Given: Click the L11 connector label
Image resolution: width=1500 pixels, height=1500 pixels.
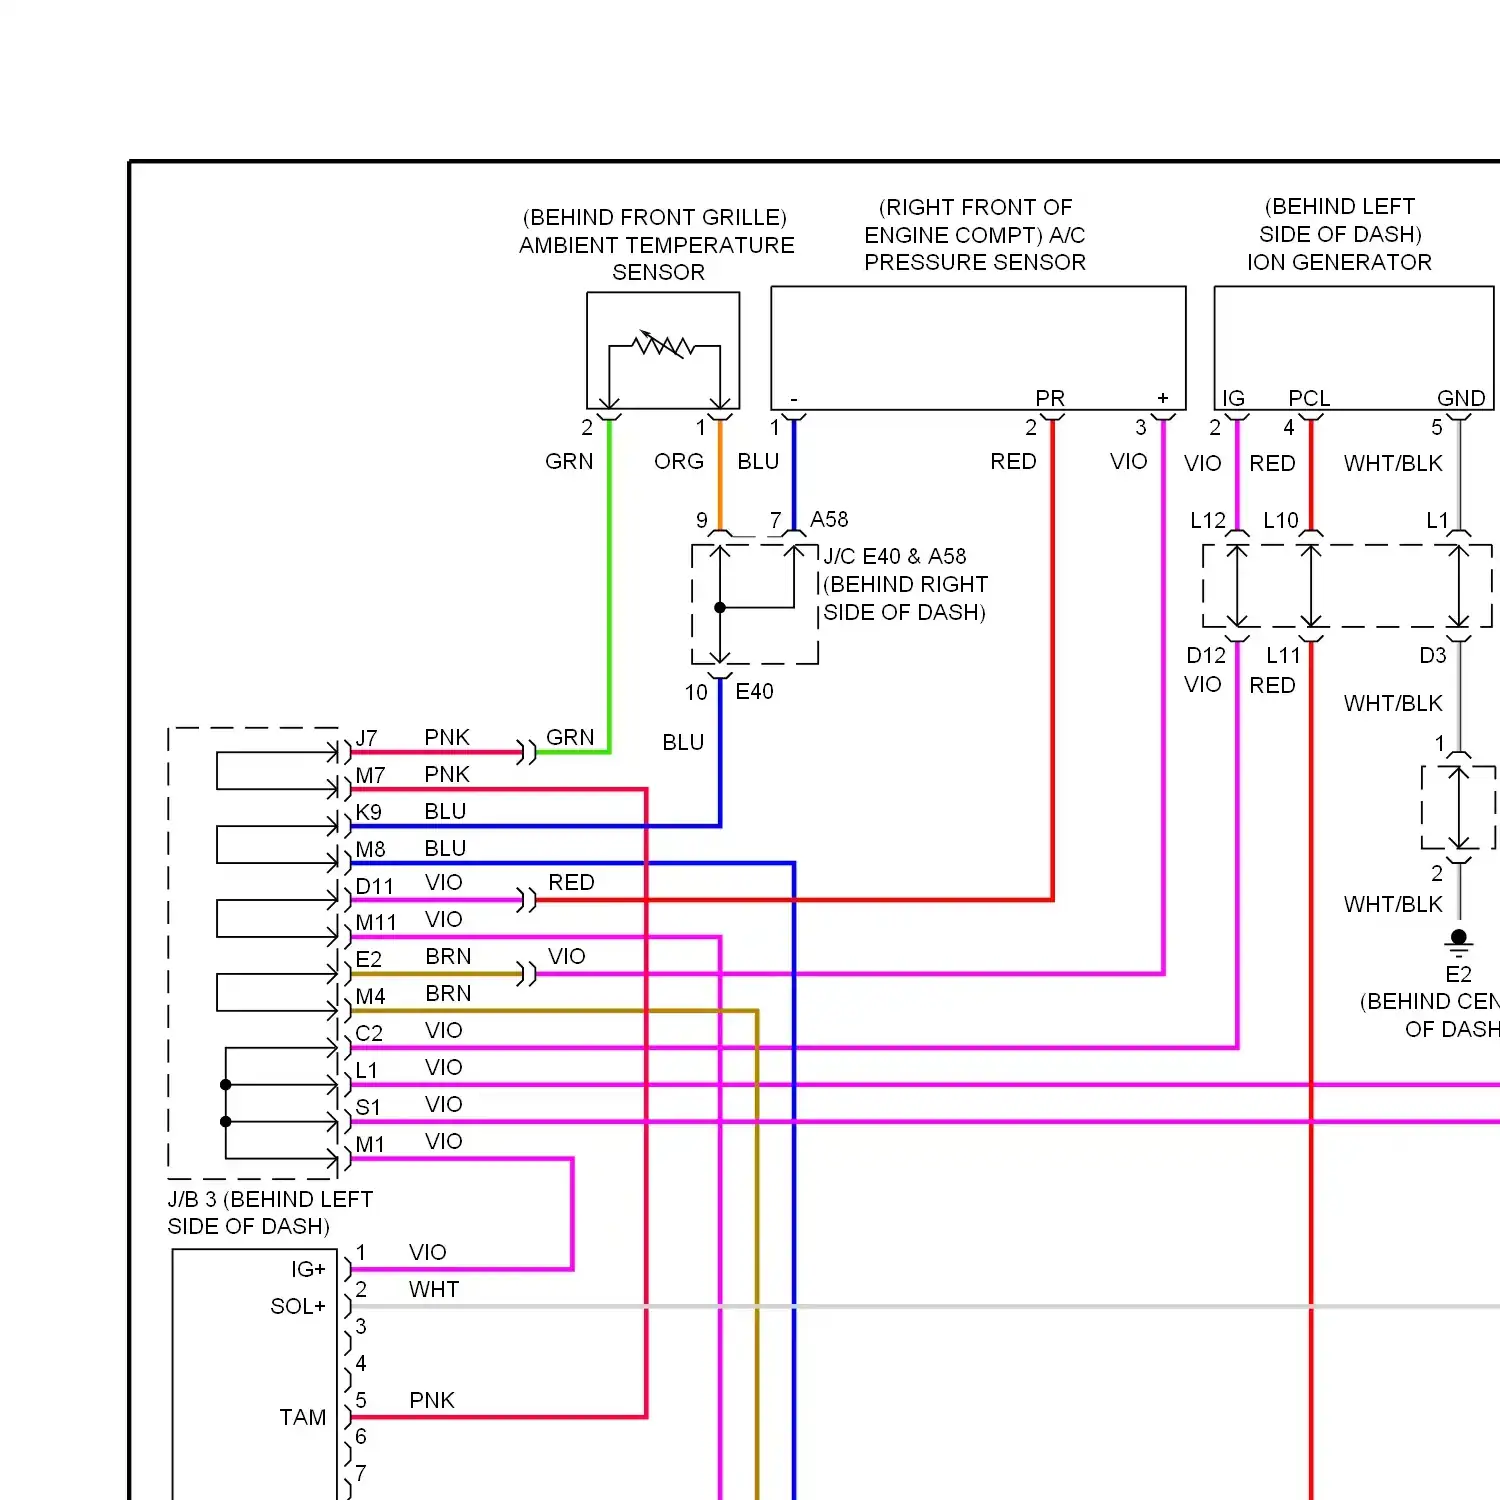Looking at the screenshot, I should pyautogui.click(x=1283, y=655).
